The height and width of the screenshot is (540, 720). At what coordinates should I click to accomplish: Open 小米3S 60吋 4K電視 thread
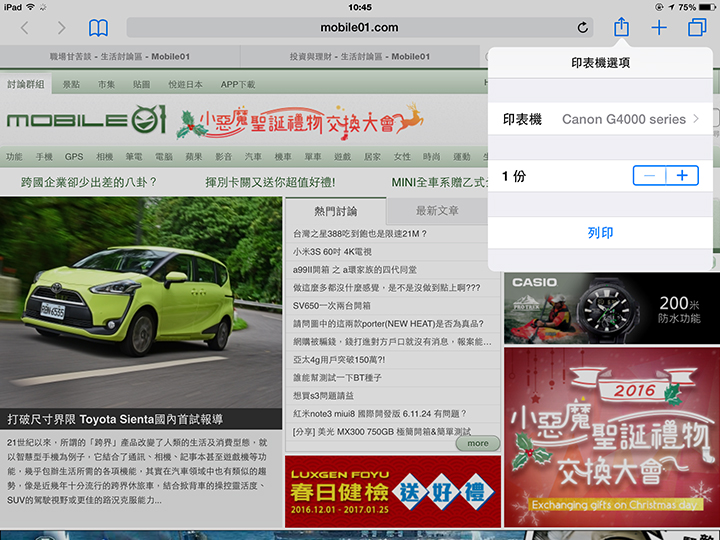pos(332,252)
